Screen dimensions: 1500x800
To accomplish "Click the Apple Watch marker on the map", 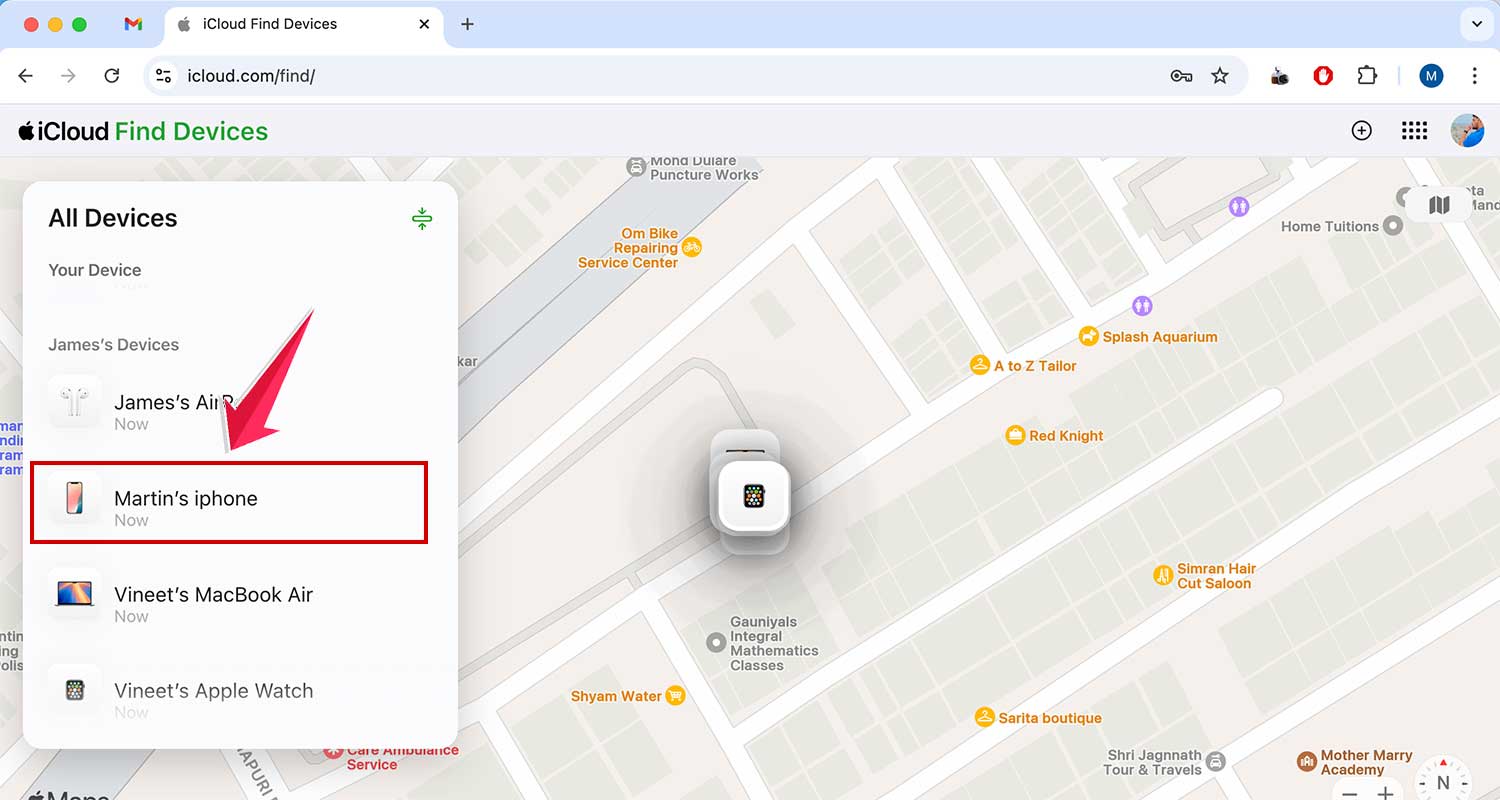I will (x=752, y=496).
